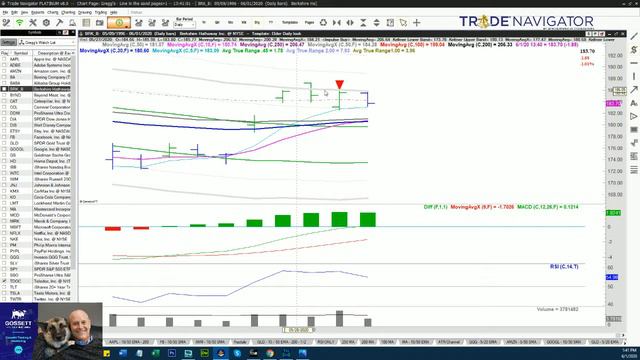Select the vertical line drawing tool
Screen dimensions: 640x360
click(634, 76)
